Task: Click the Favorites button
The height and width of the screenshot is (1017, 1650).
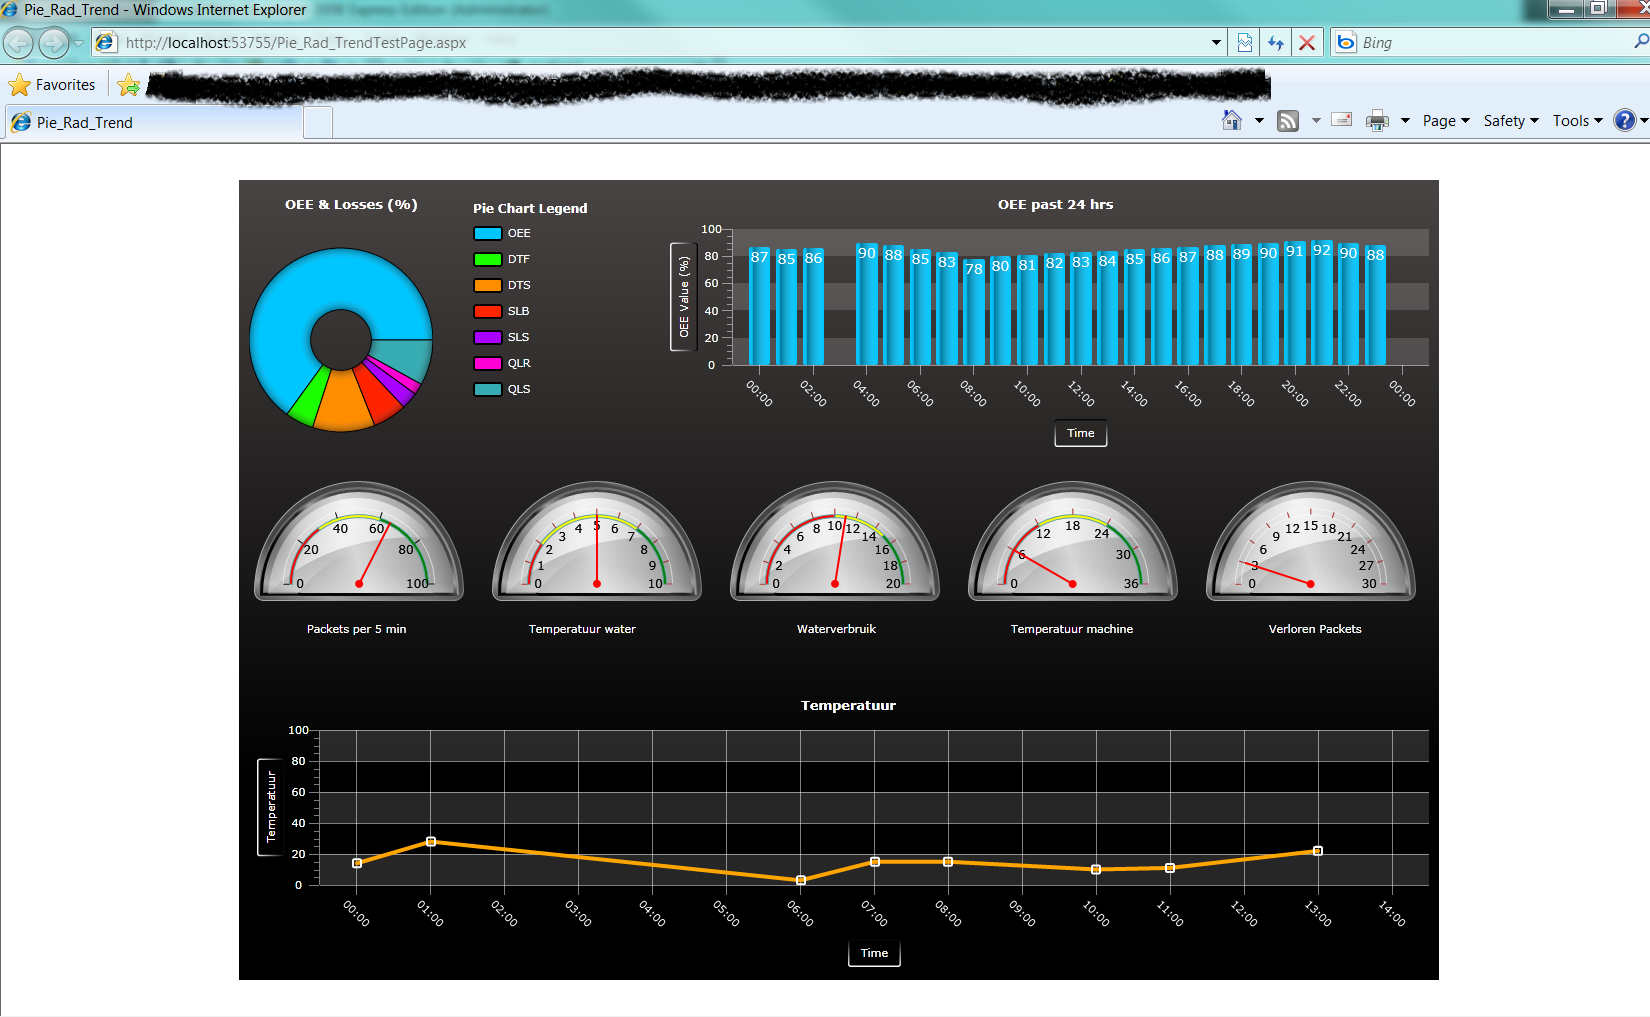Action: 52,85
